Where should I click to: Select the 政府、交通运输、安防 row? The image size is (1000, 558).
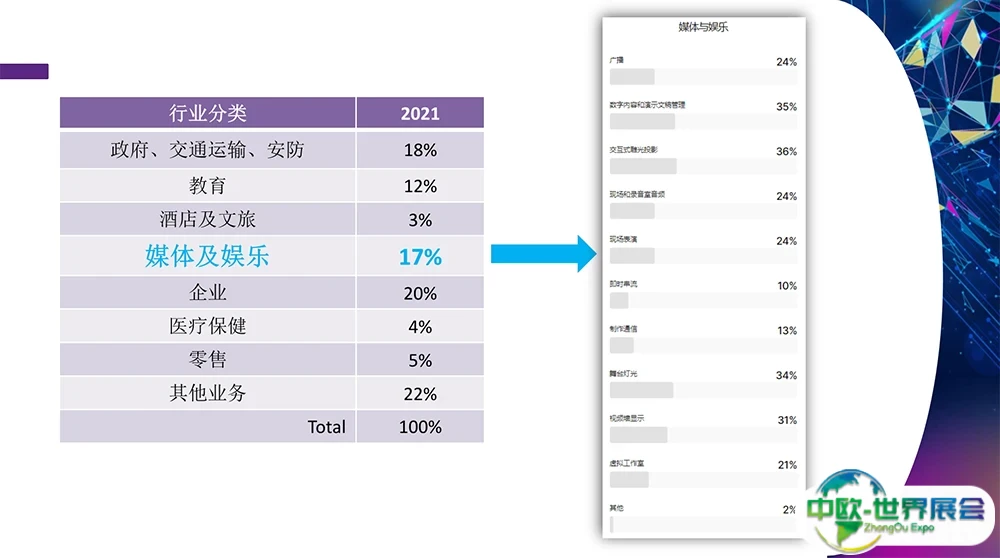click(207, 150)
